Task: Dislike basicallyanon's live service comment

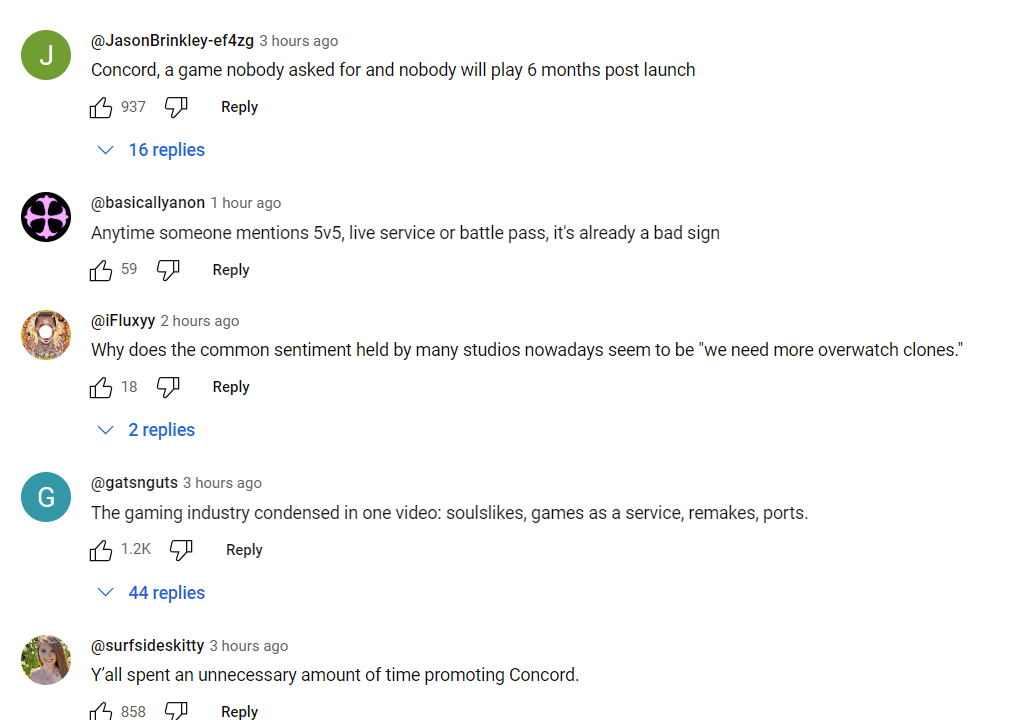Action: tap(168, 270)
